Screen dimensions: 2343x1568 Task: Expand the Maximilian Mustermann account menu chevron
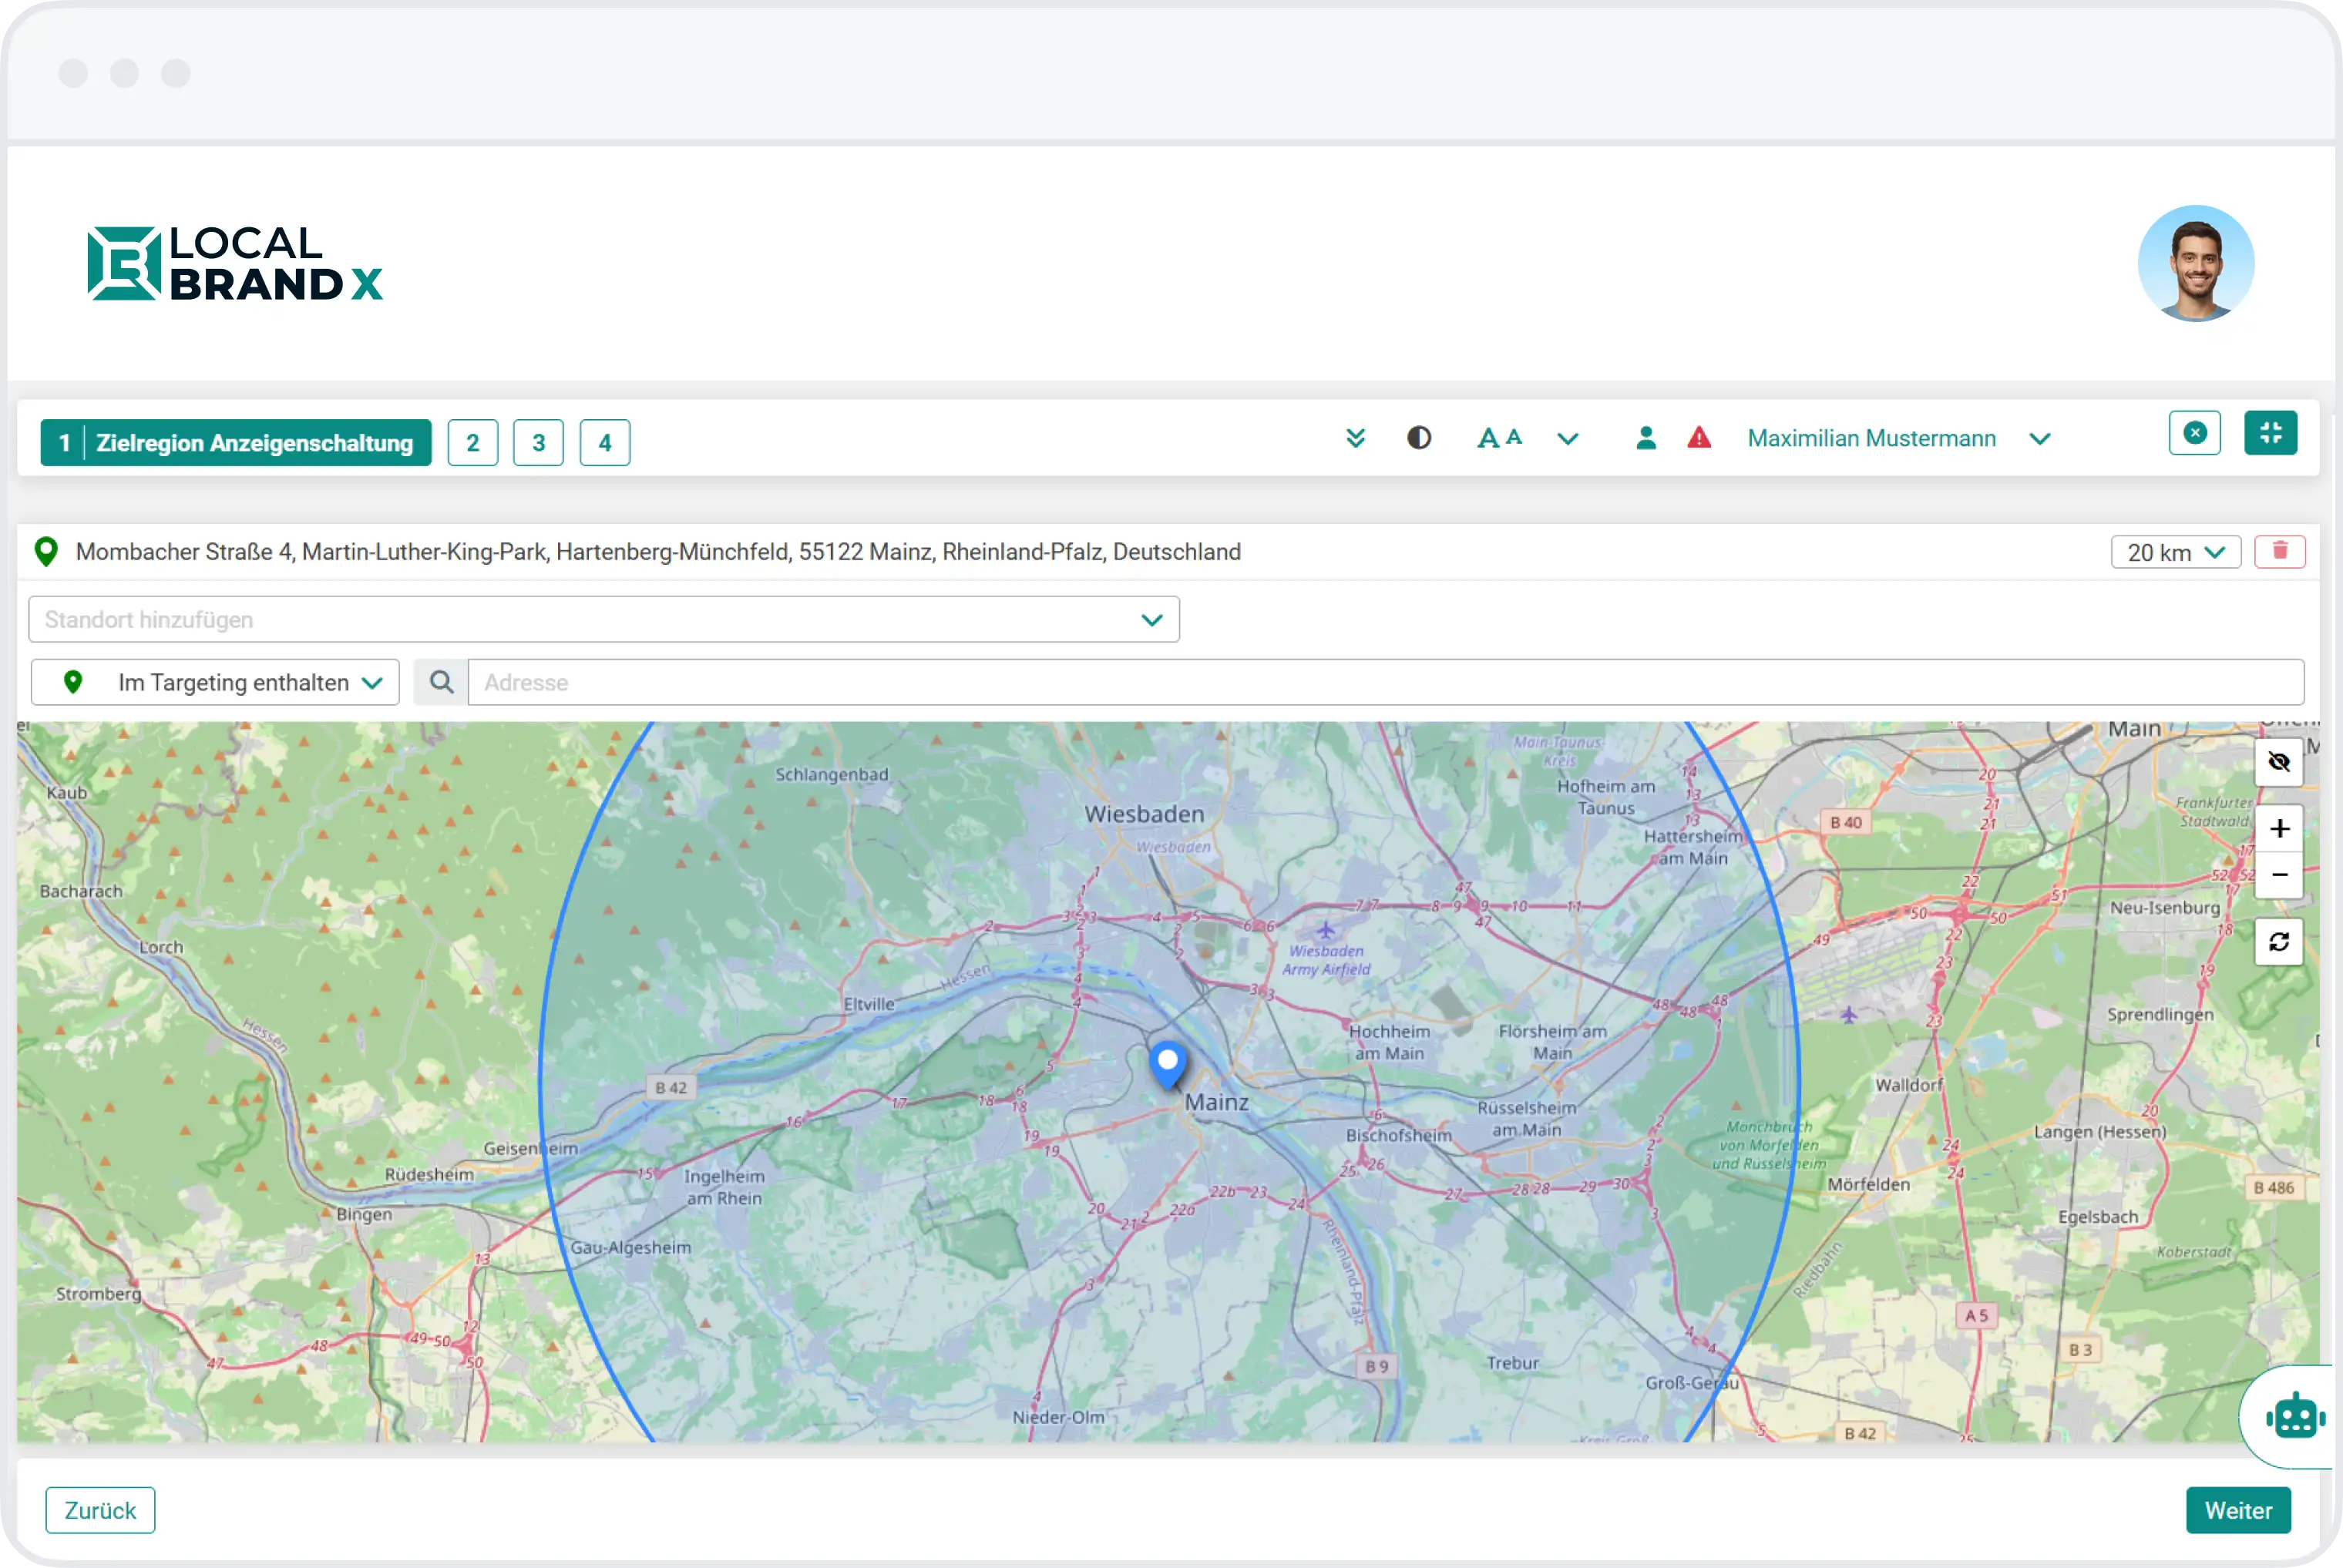click(x=2039, y=439)
